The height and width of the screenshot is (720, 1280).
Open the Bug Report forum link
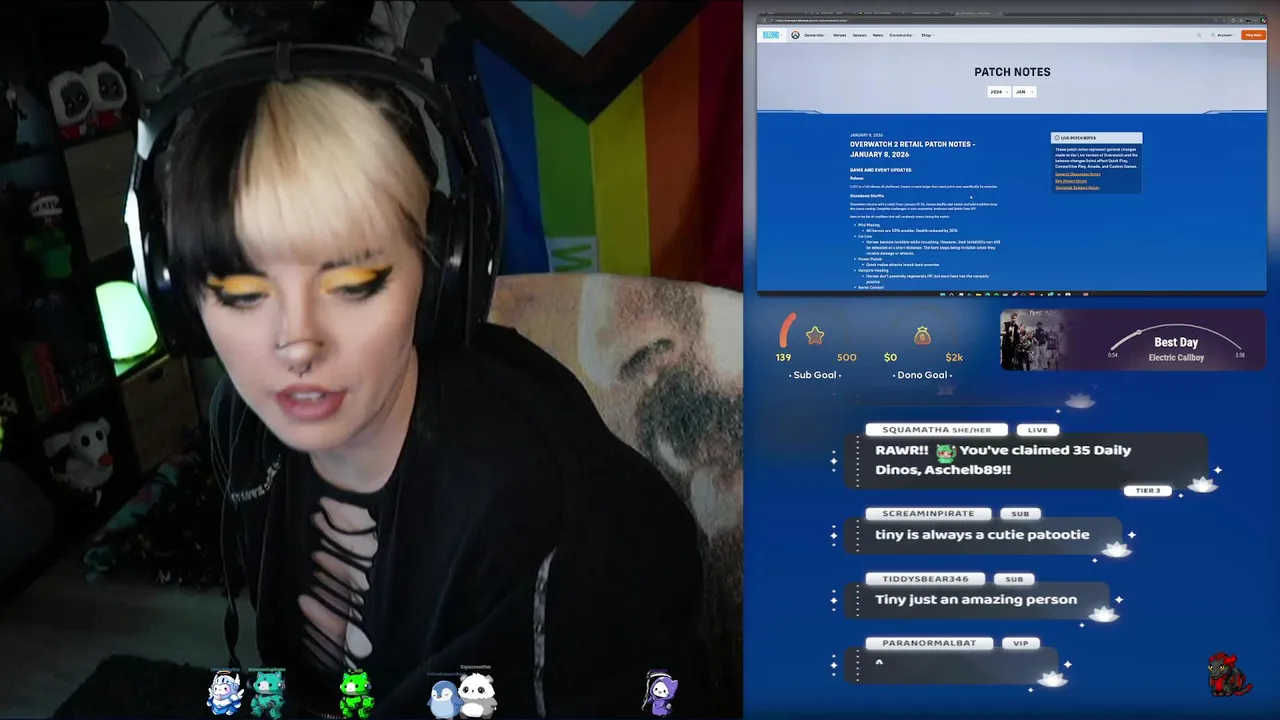coord(1070,181)
